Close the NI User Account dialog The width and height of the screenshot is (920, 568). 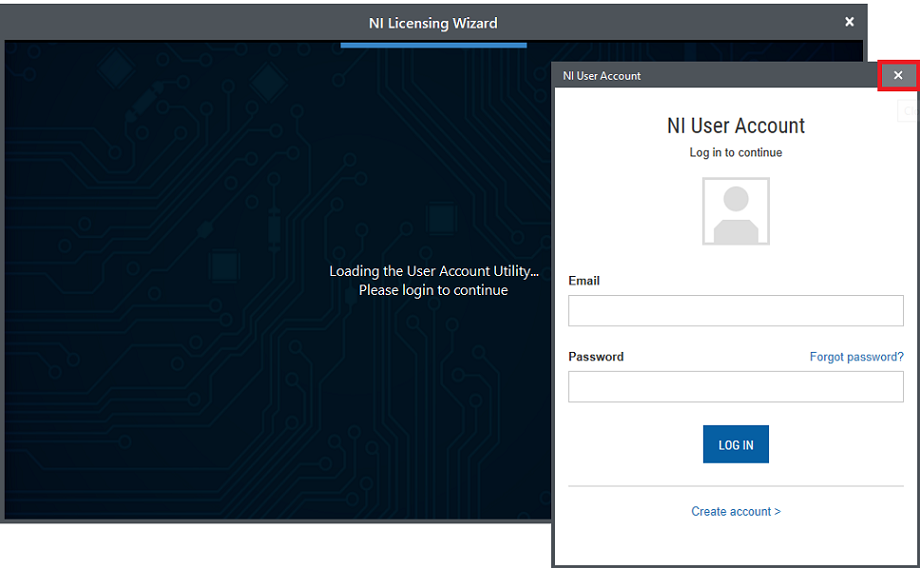898,75
